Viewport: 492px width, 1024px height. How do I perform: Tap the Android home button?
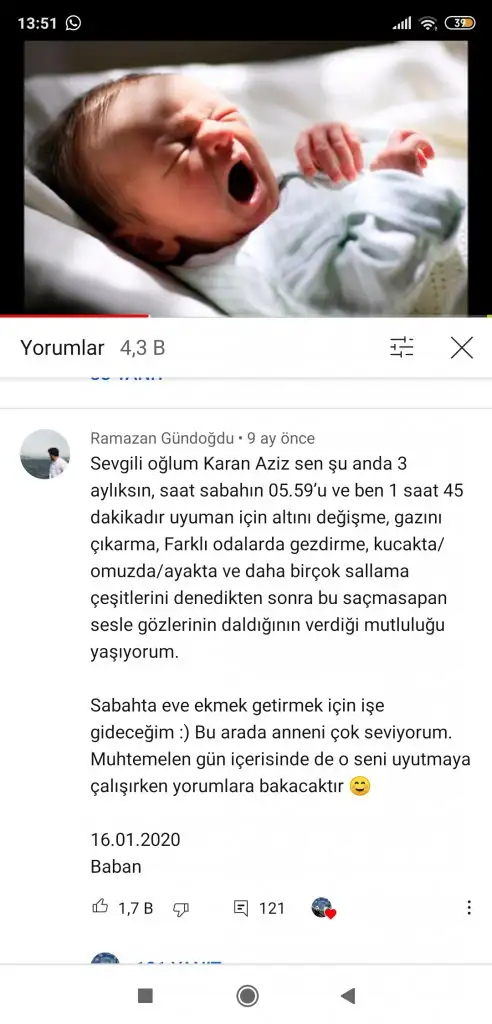tap(247, 996)
